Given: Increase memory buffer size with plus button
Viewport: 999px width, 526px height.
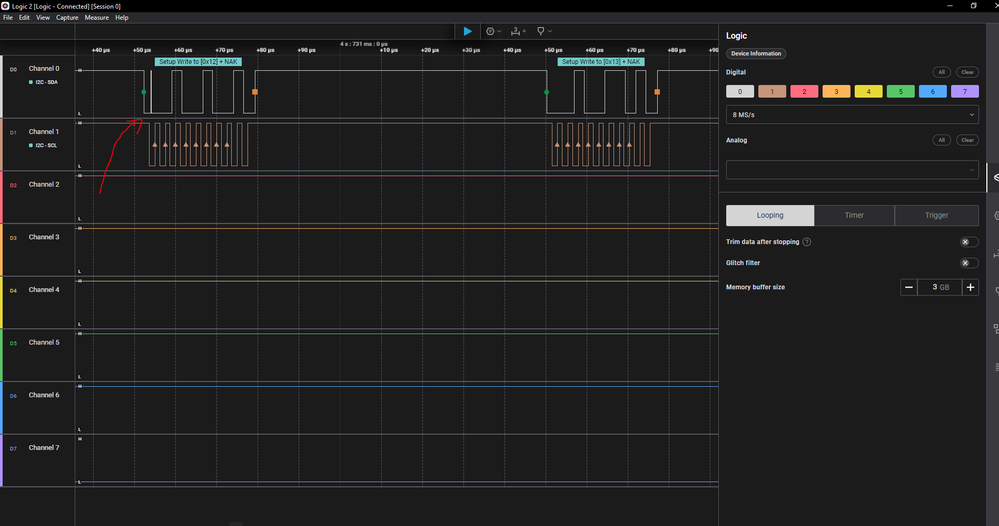Looking at the screenshot, I should 970,287.
